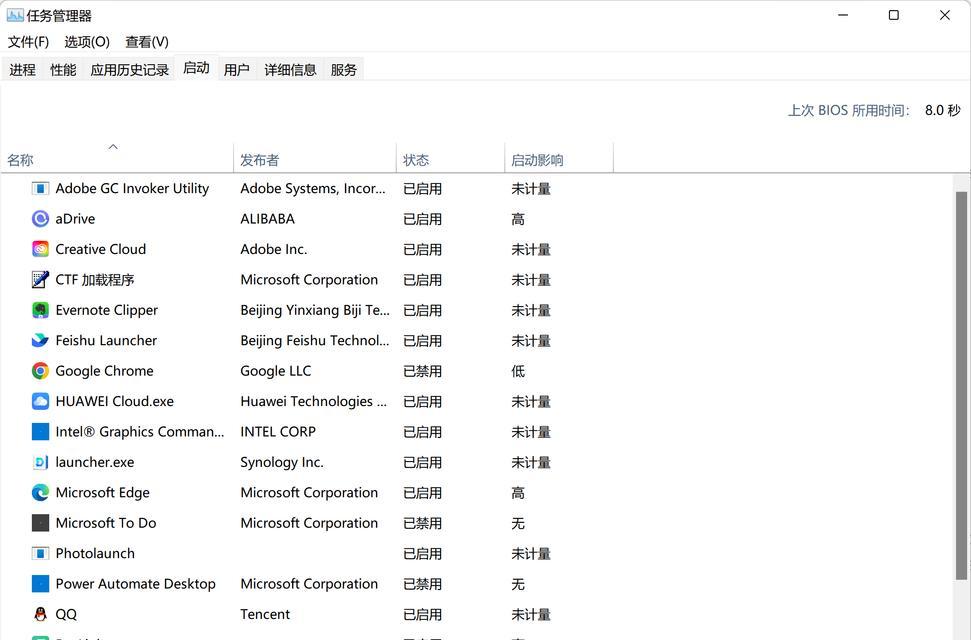The width and height of the screenshot is (971, 640).
Task: Click the Intel® Graphics Comman... name
Action: 139,431
